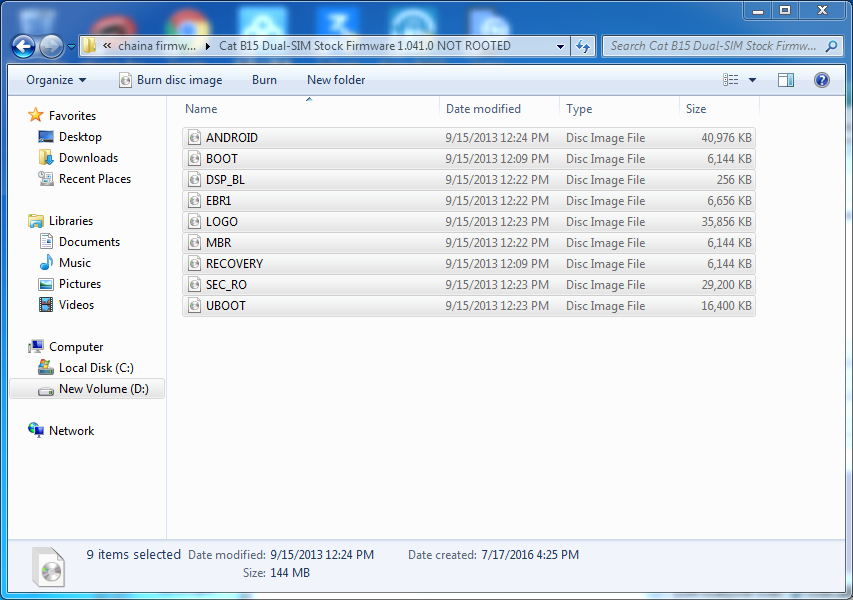853x600 pixels.
Task: Click folder icon in address bar
Action: (89, 46)
